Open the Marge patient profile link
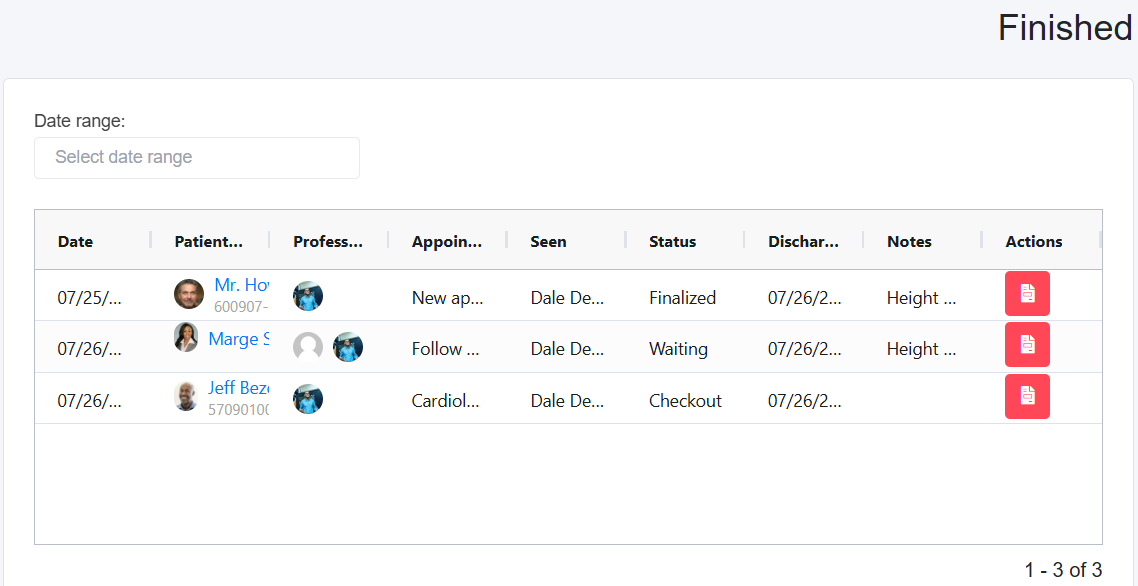 click(238, 339)
